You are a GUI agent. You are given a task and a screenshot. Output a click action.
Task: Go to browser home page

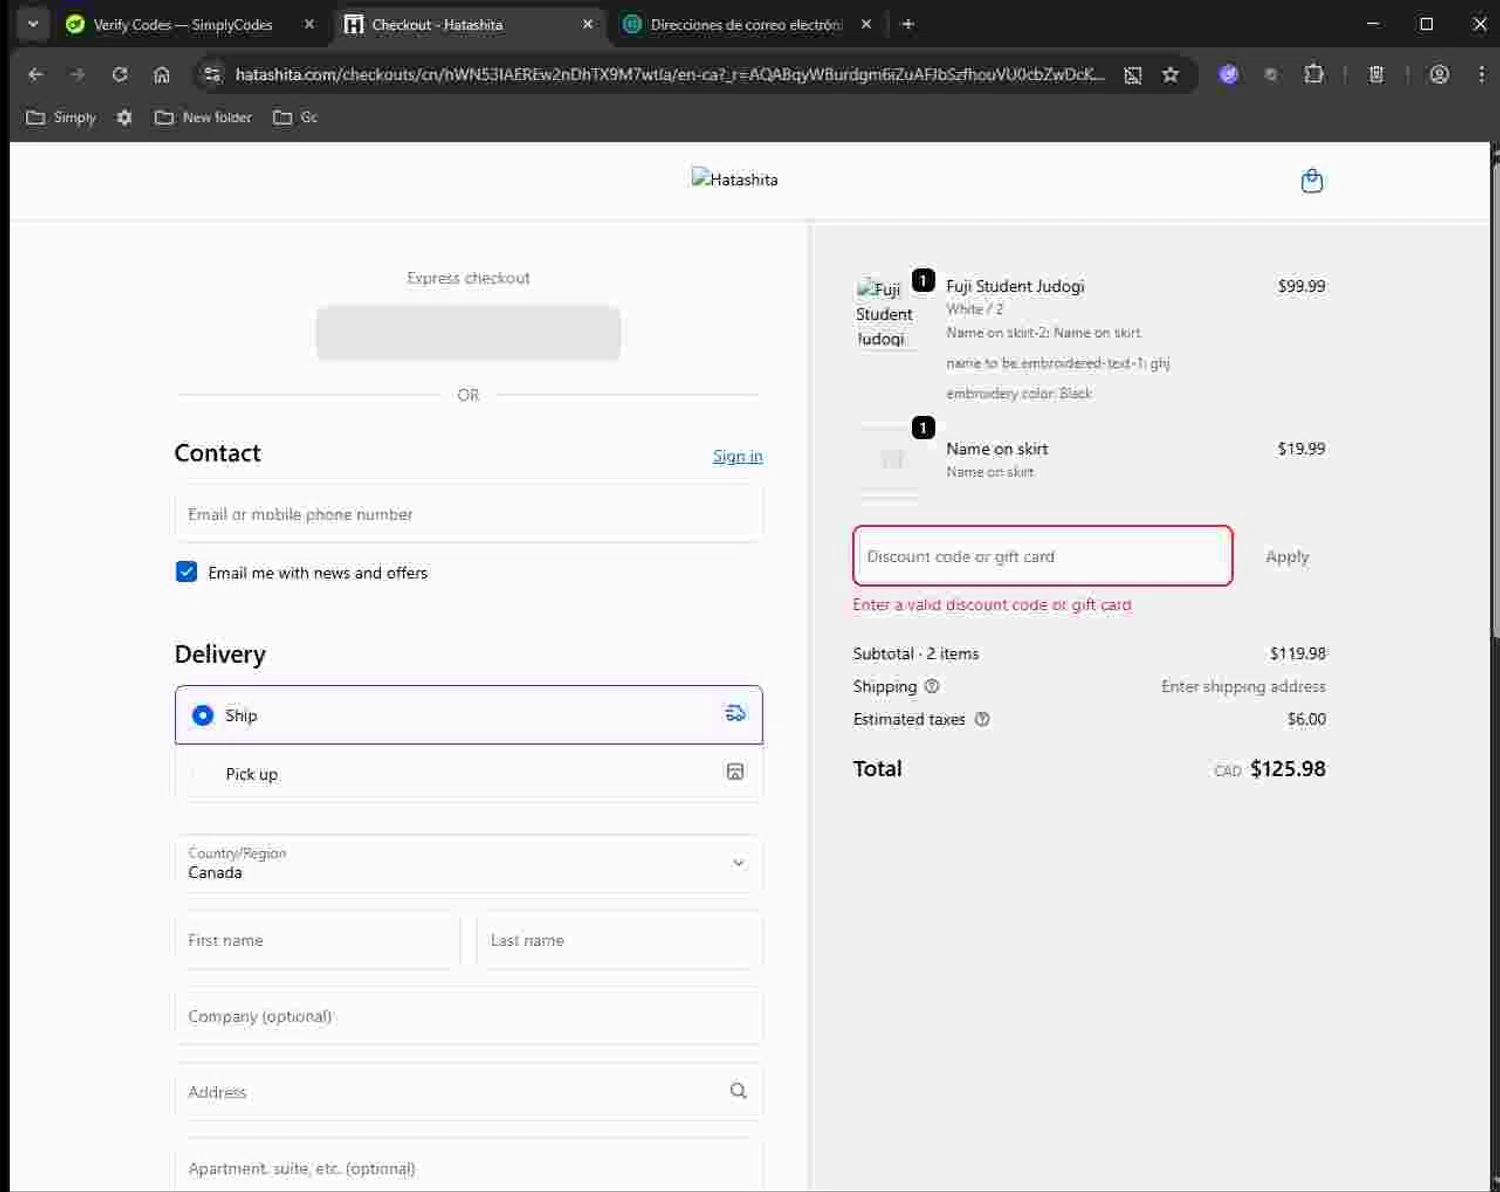click(161, 74)
